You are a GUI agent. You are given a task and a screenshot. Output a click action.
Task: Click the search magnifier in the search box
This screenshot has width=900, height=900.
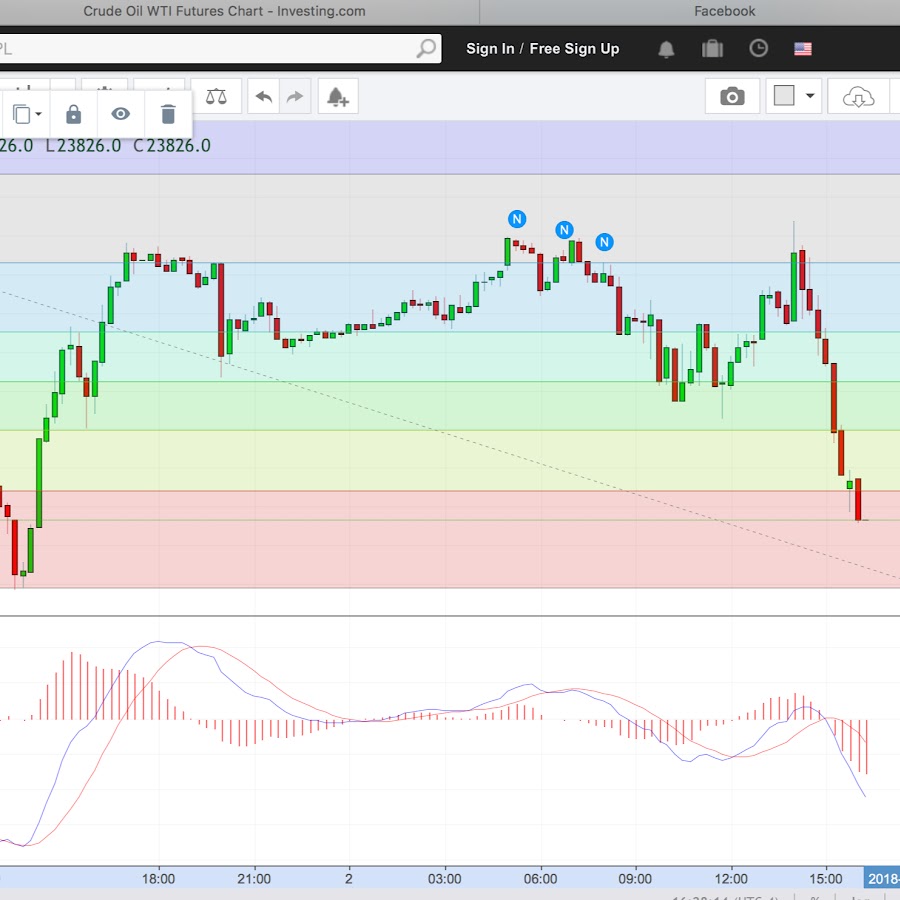coord(426,48)
